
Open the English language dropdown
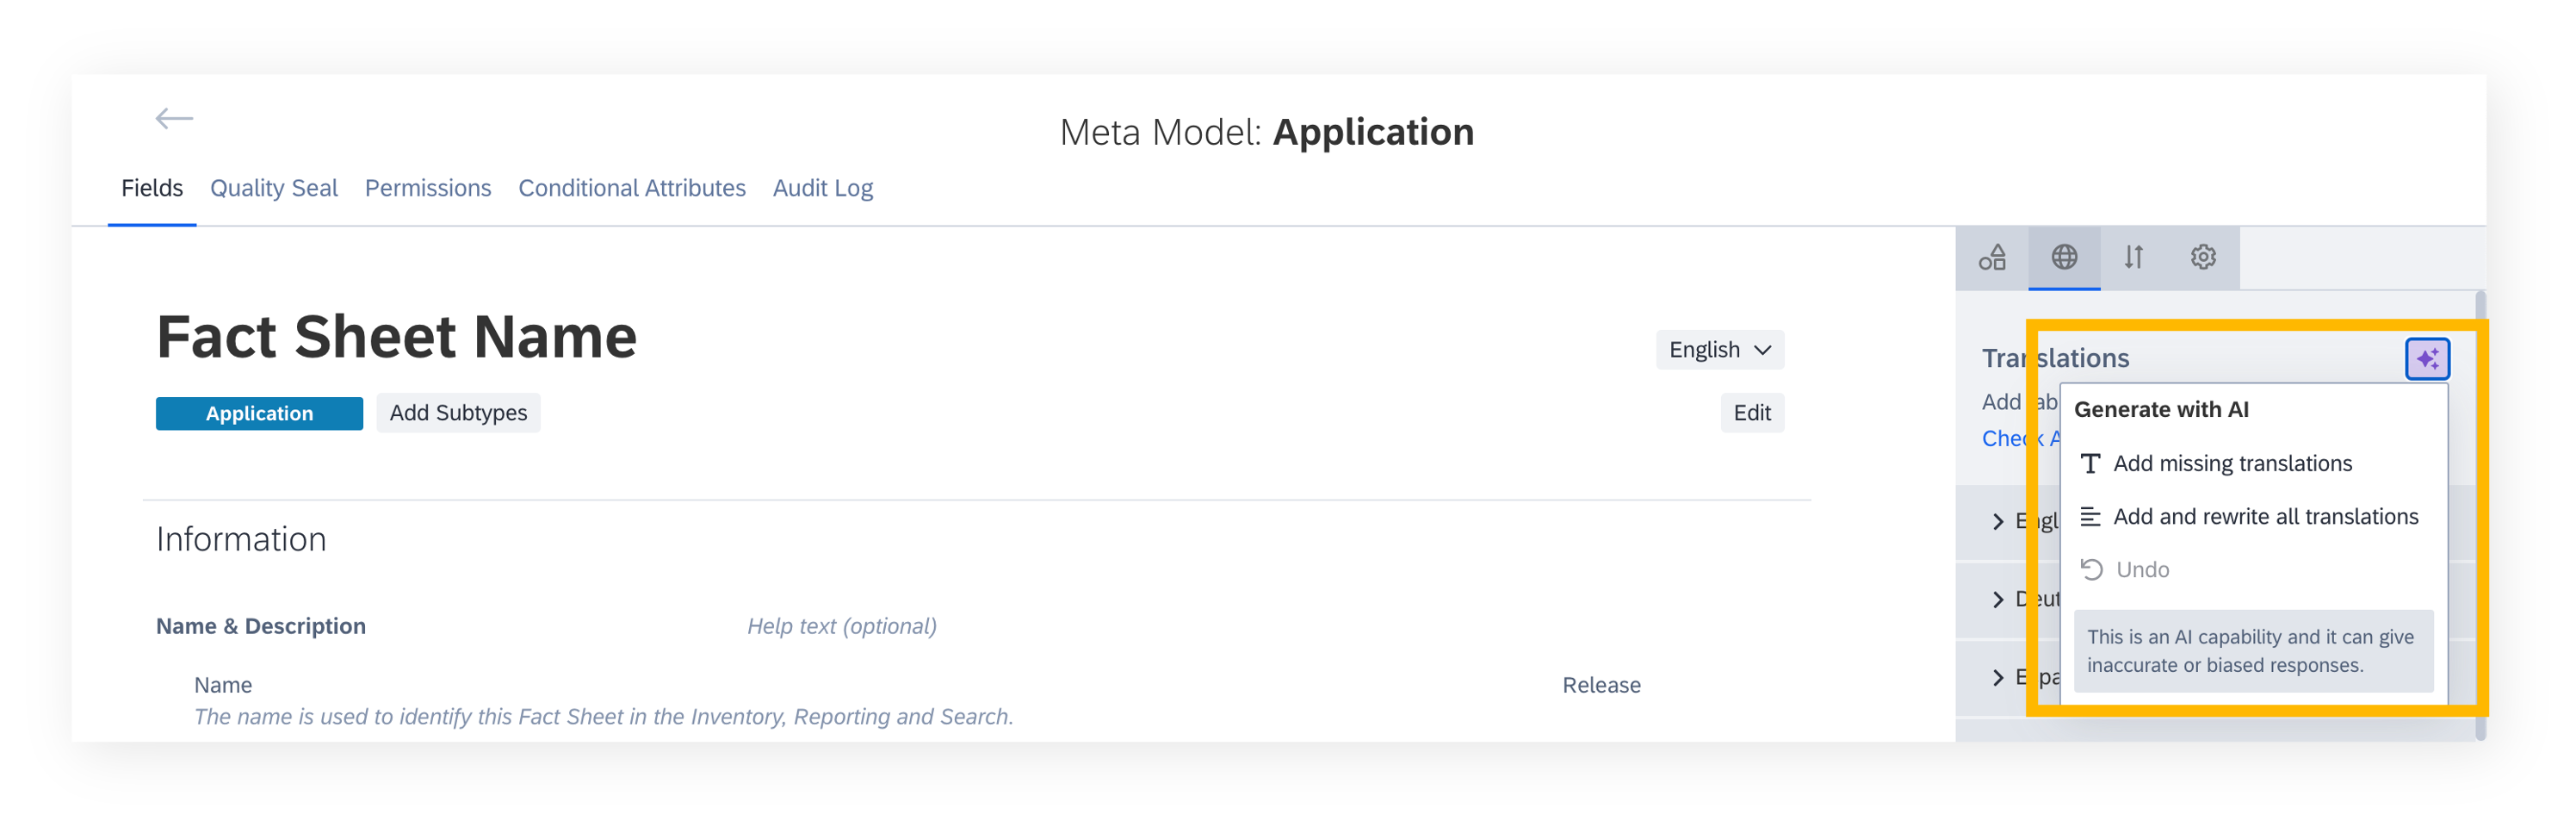[1720, 350]
